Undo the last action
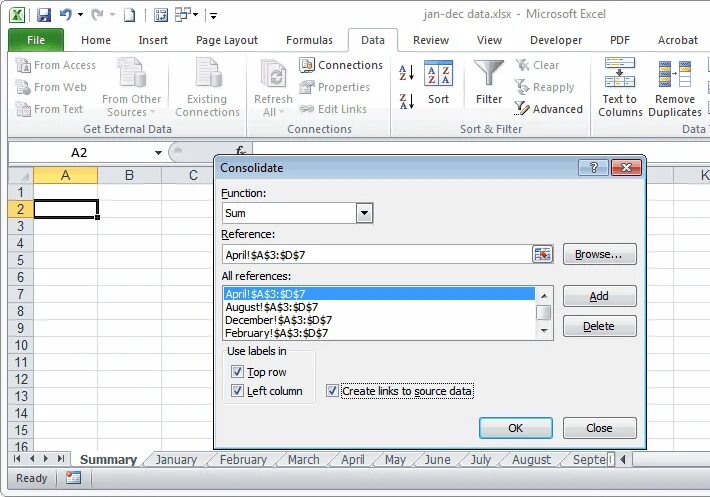Image resolution: width=710 pixels, height=497 pixels. (66, 15)
